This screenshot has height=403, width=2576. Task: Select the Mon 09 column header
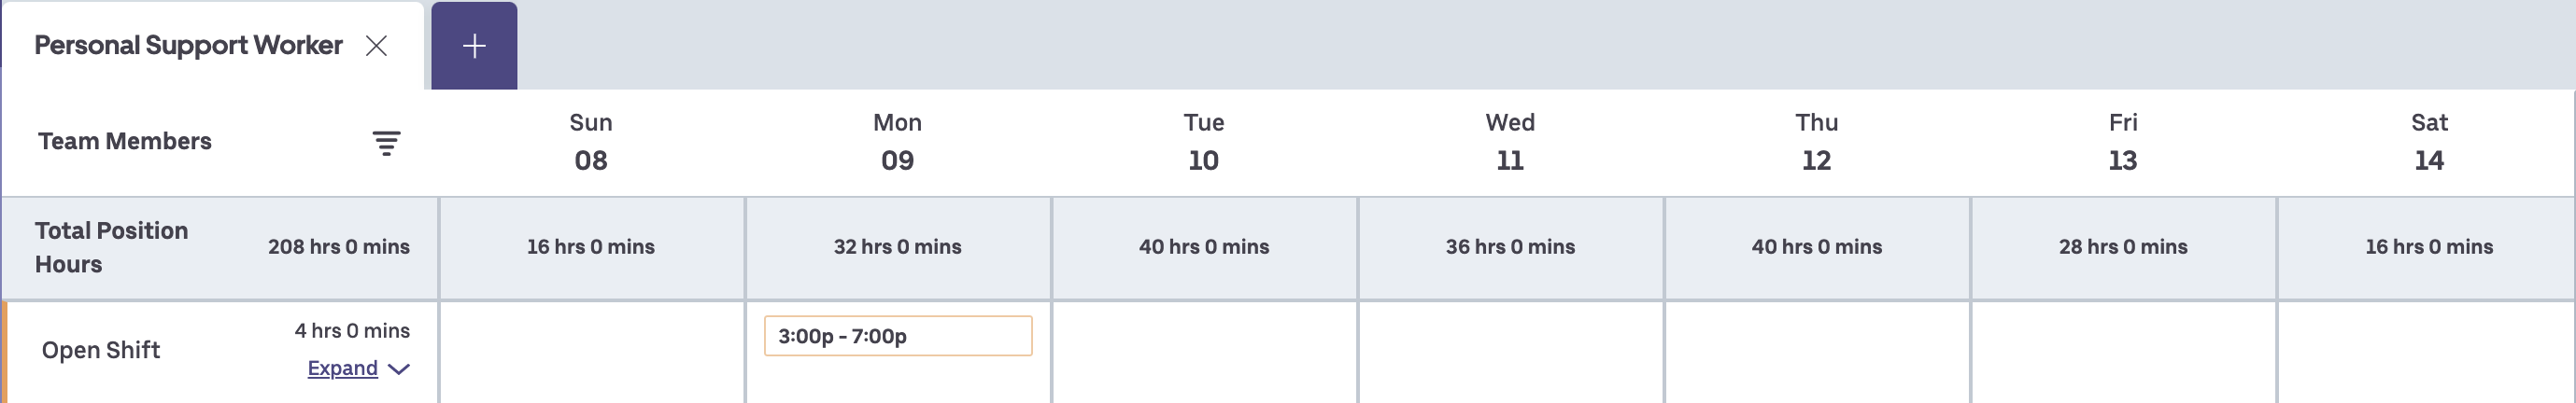(897, 142)
